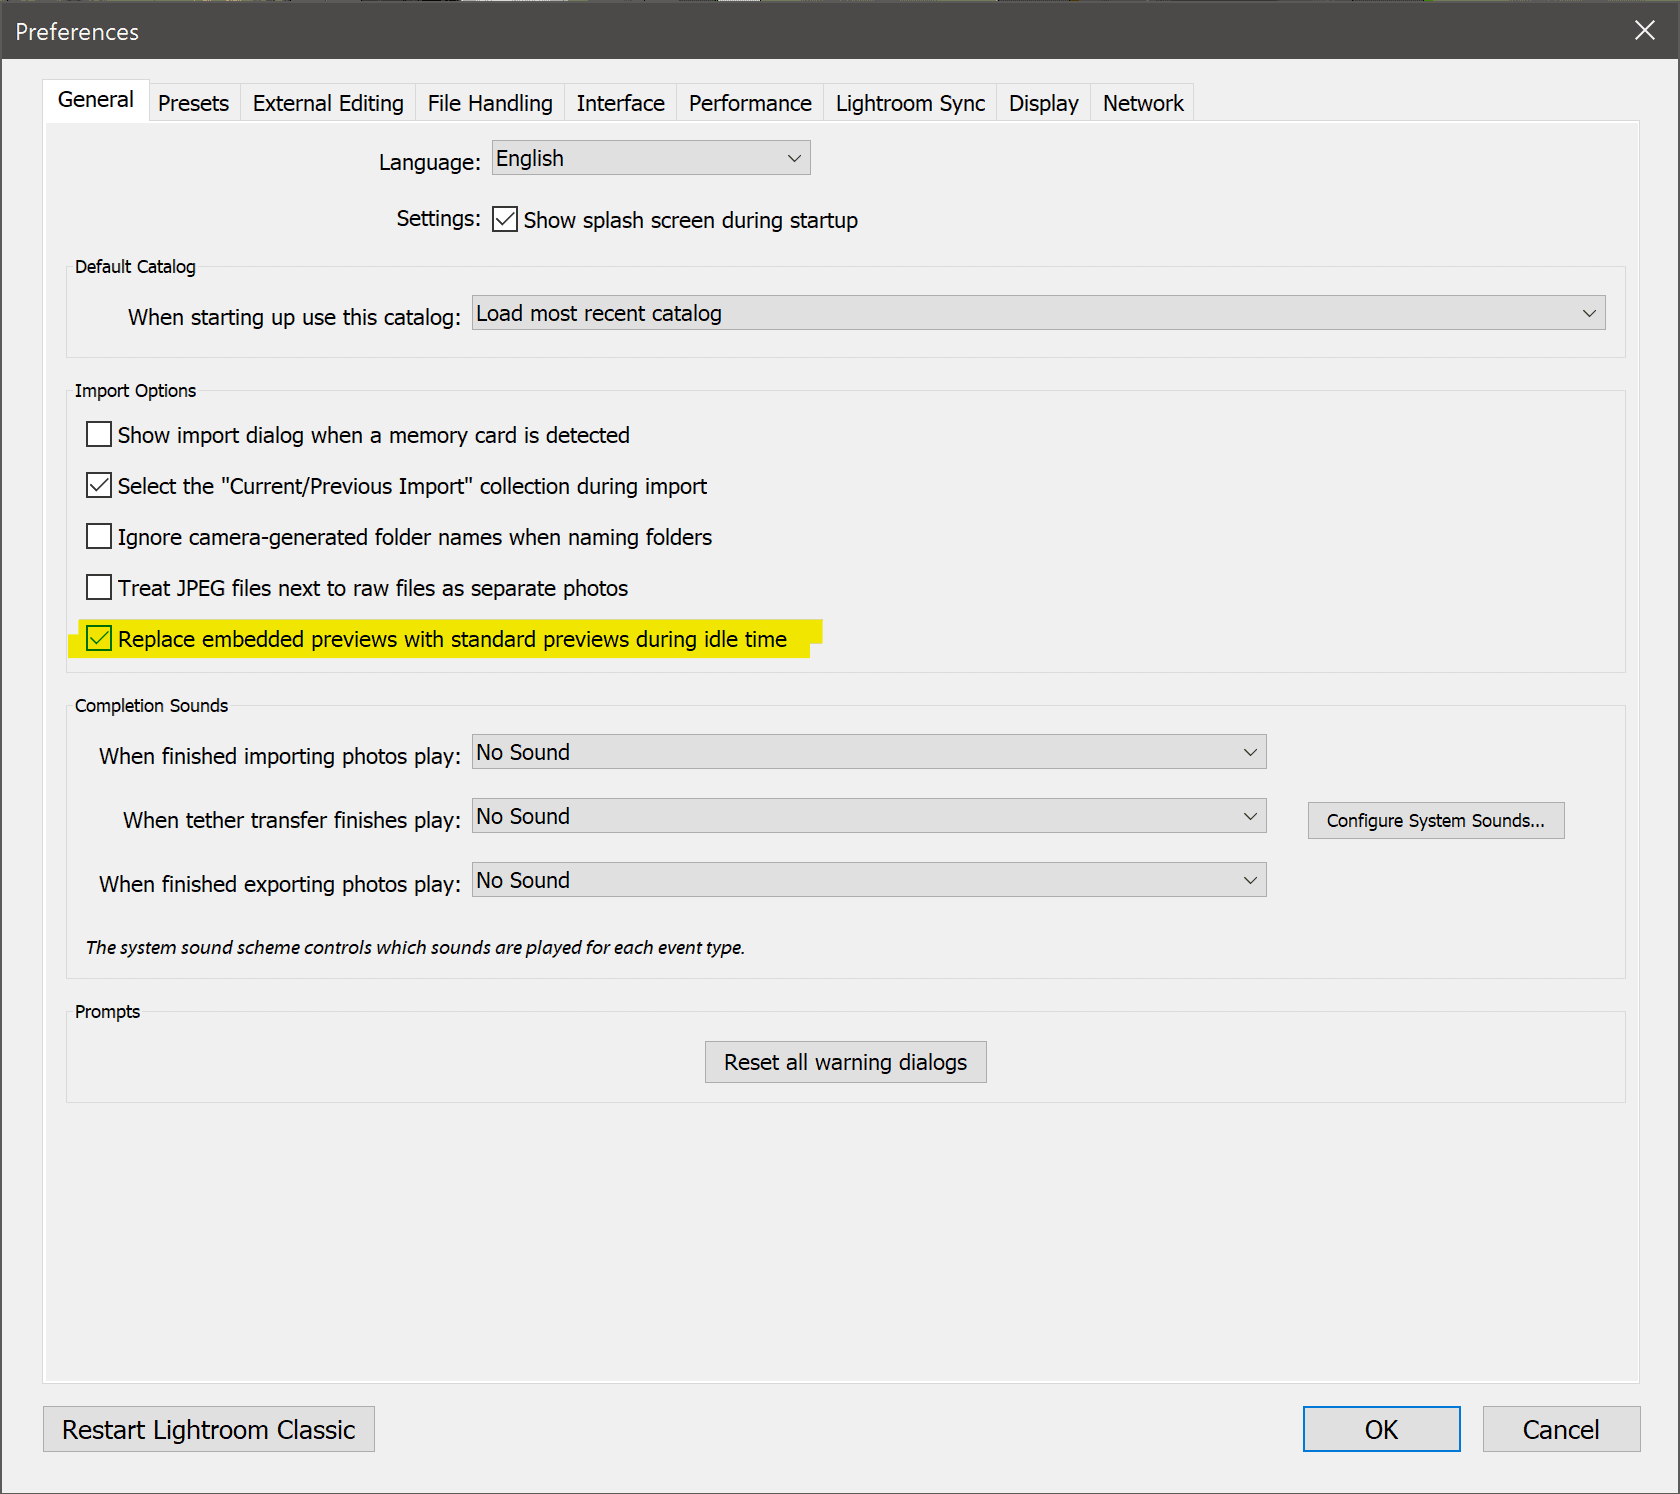The height and width of the screenshot is (1494, 1680).
Task: Choose a tether transfer completion sound
Action: pyautogui.click(x=866, y=815)
